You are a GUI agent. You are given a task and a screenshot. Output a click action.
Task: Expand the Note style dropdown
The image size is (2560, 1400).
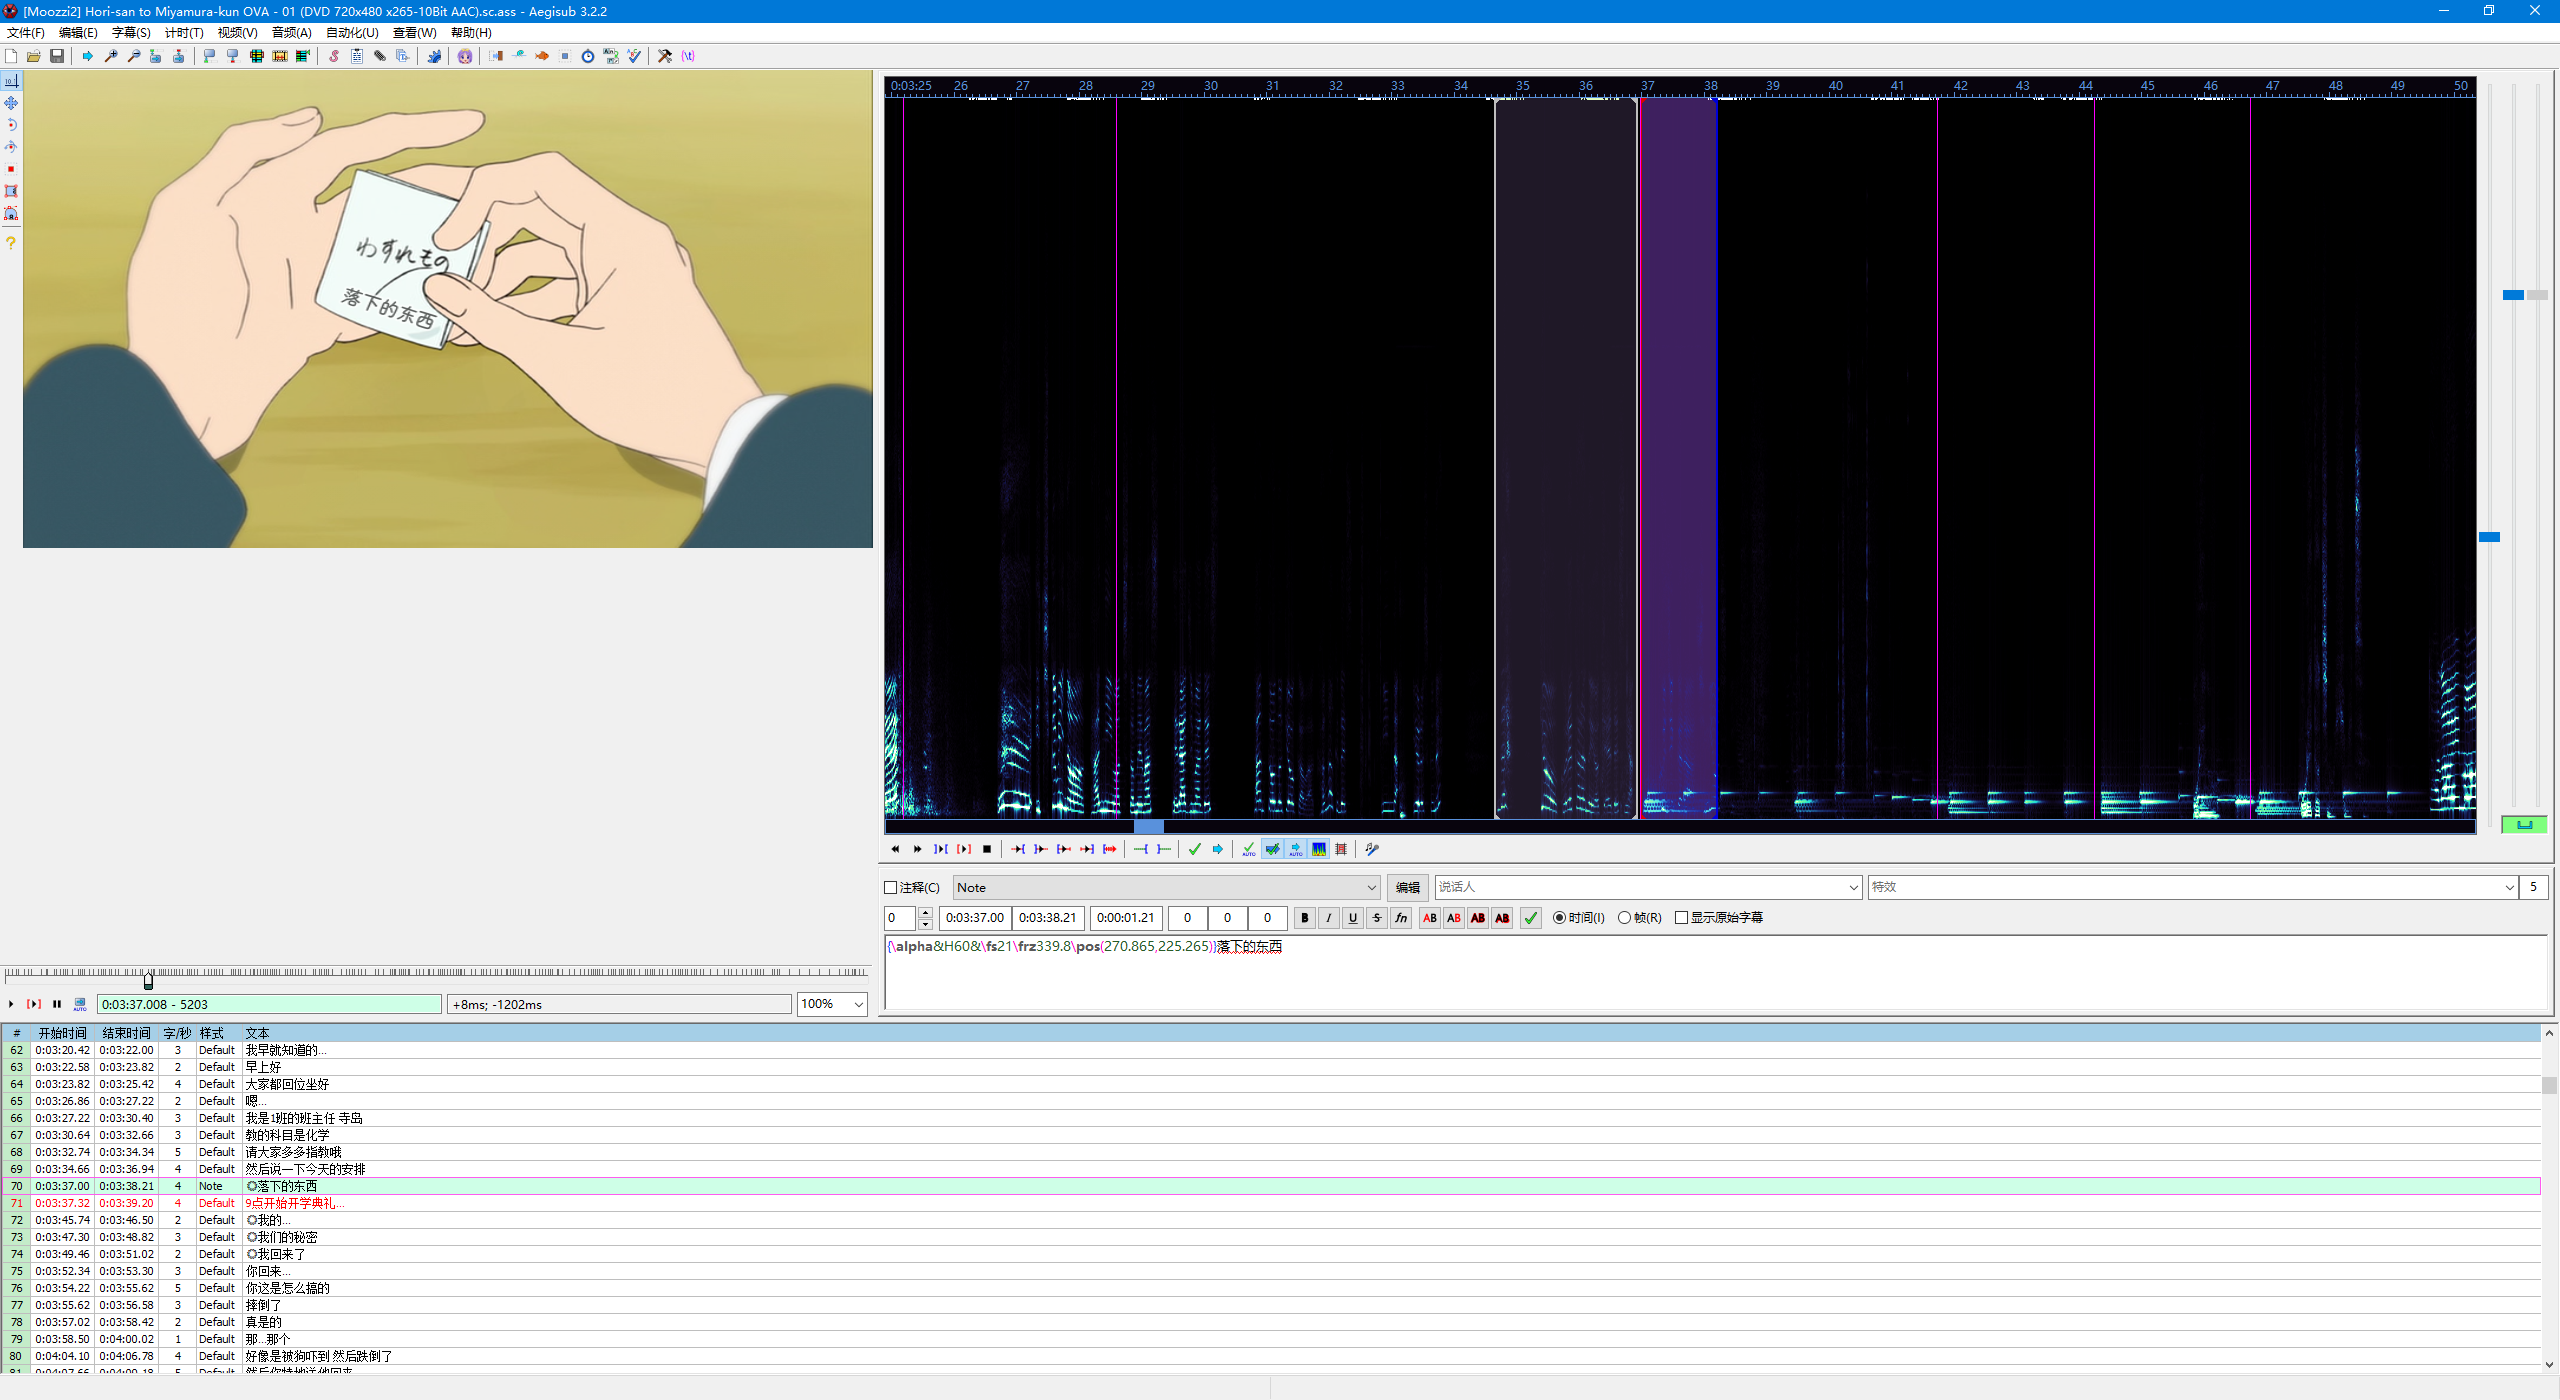(1371, 888)
